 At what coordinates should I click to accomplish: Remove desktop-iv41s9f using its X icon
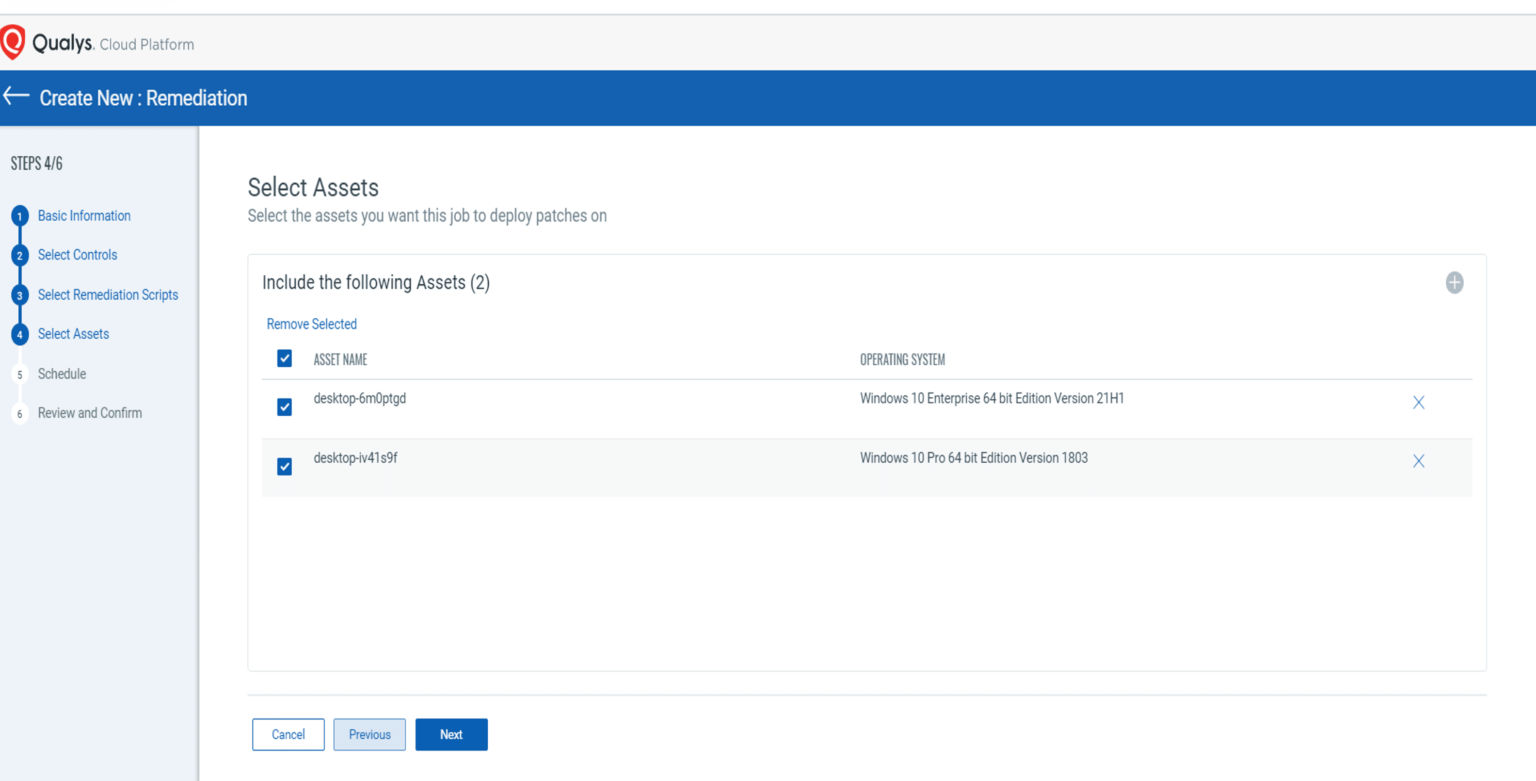pos(1419,461)
